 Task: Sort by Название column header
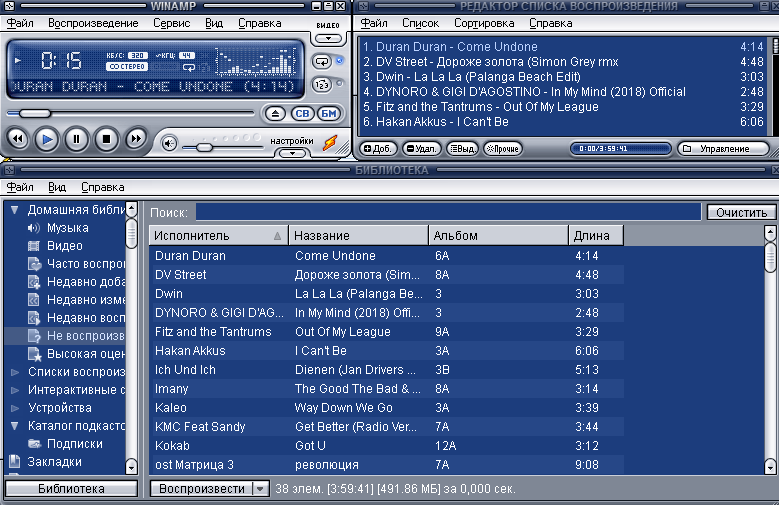[x=358, y=236]
